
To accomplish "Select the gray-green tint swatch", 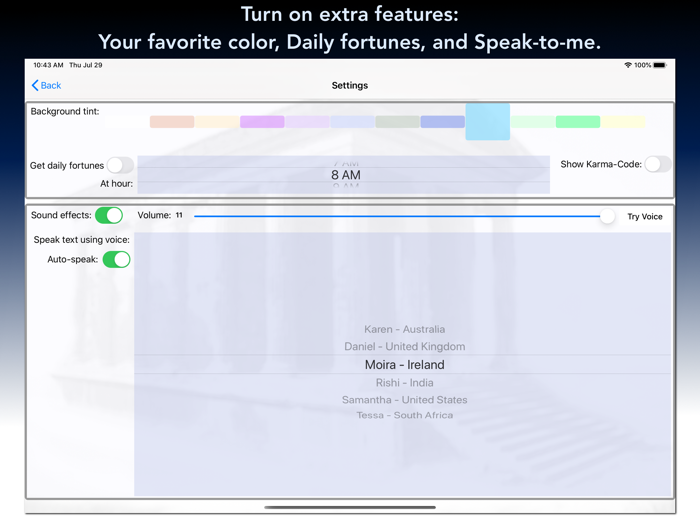I will (x=397, y=122).
